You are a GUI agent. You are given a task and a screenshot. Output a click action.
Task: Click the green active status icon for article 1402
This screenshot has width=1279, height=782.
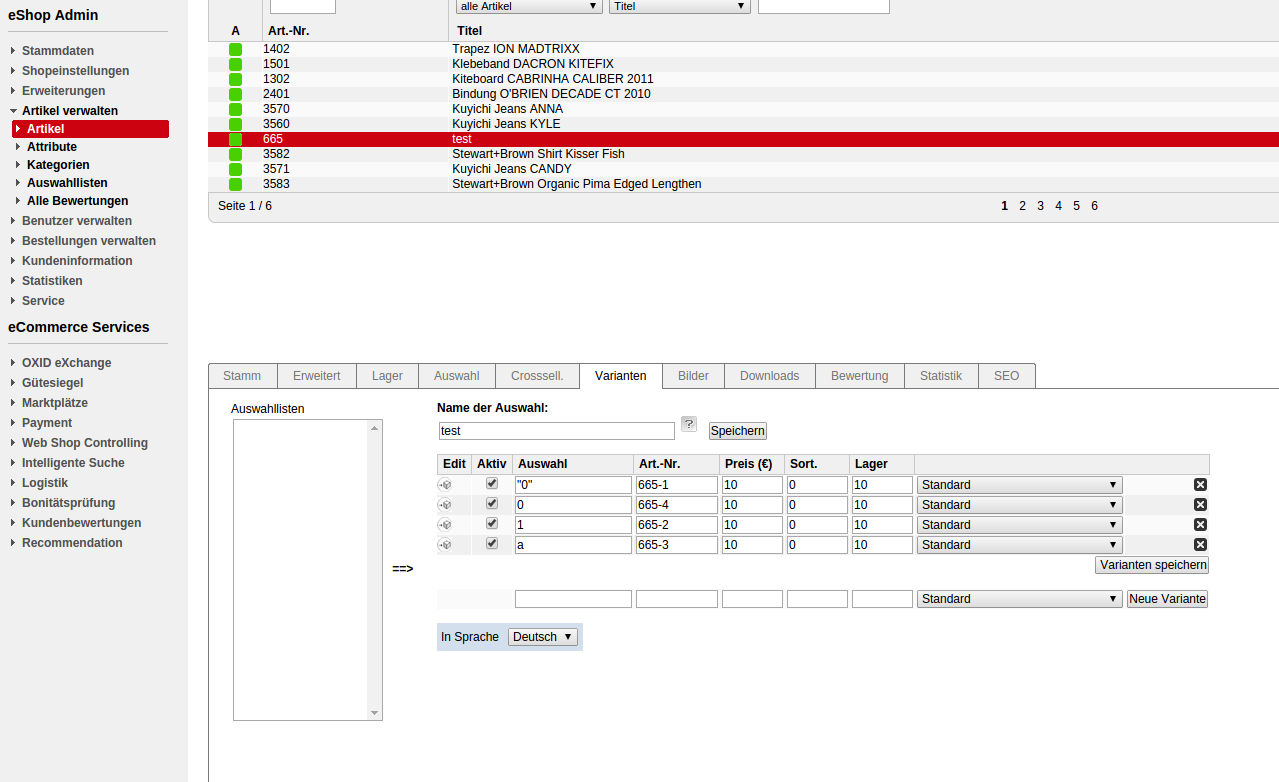pyautogui.click(x=236, y=49)
